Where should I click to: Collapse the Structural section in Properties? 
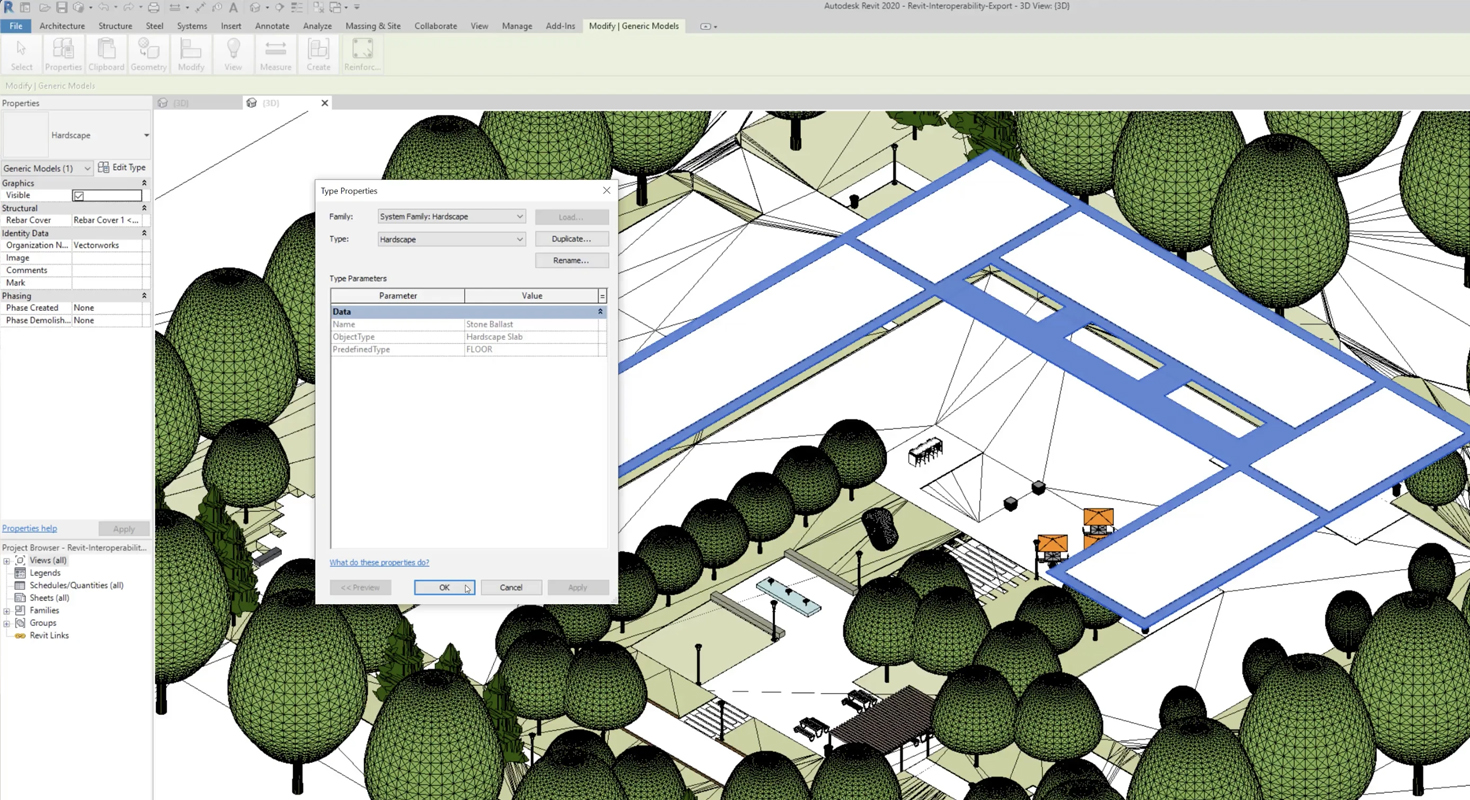point(144,208)
